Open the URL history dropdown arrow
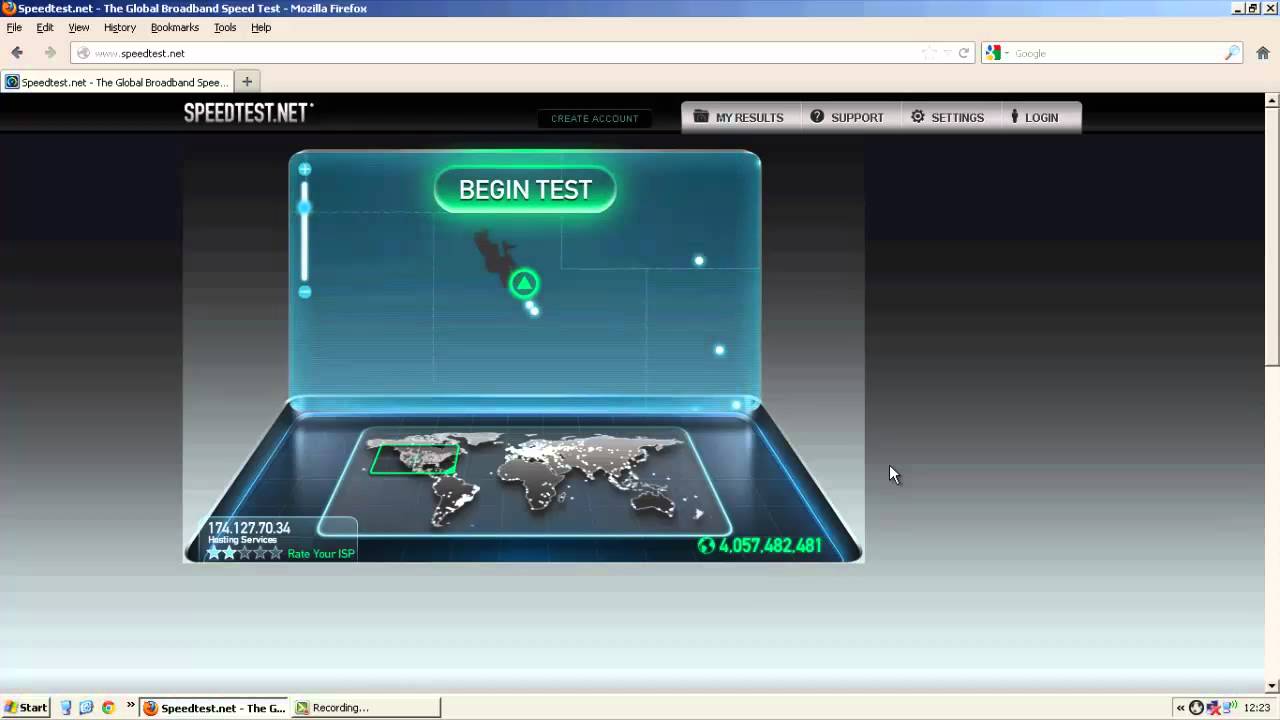The image size is (1280, 720). tap(947, 53)
